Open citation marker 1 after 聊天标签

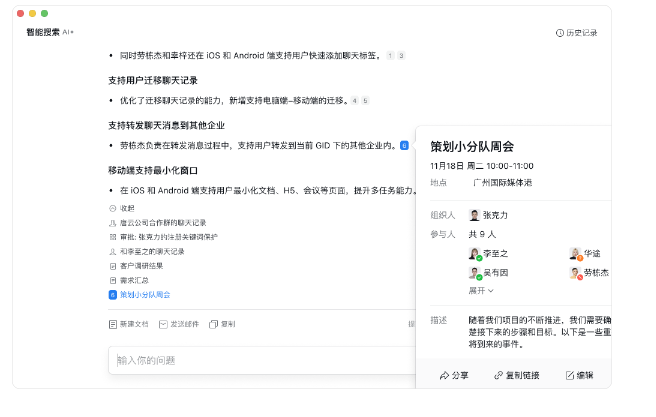pos(390,56)
